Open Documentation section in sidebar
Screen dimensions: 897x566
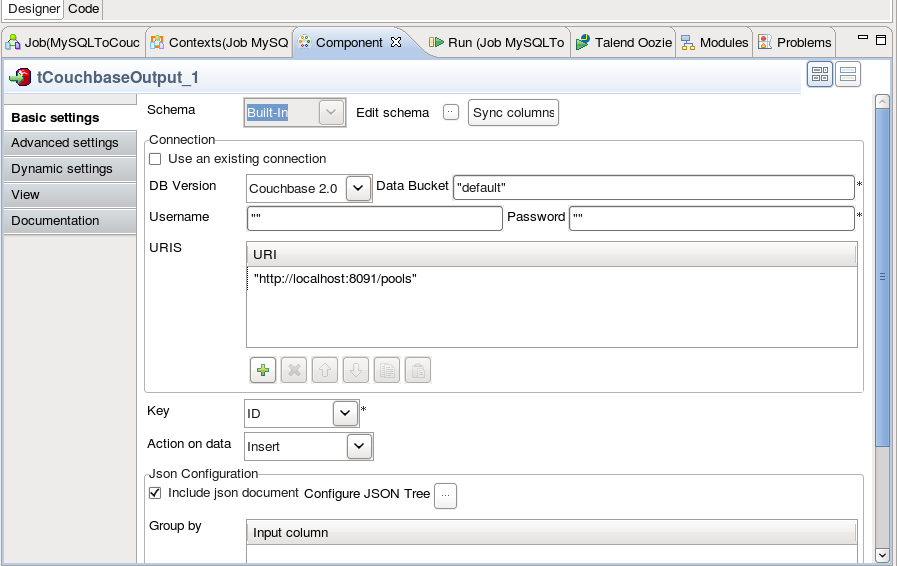coord(70,221)
